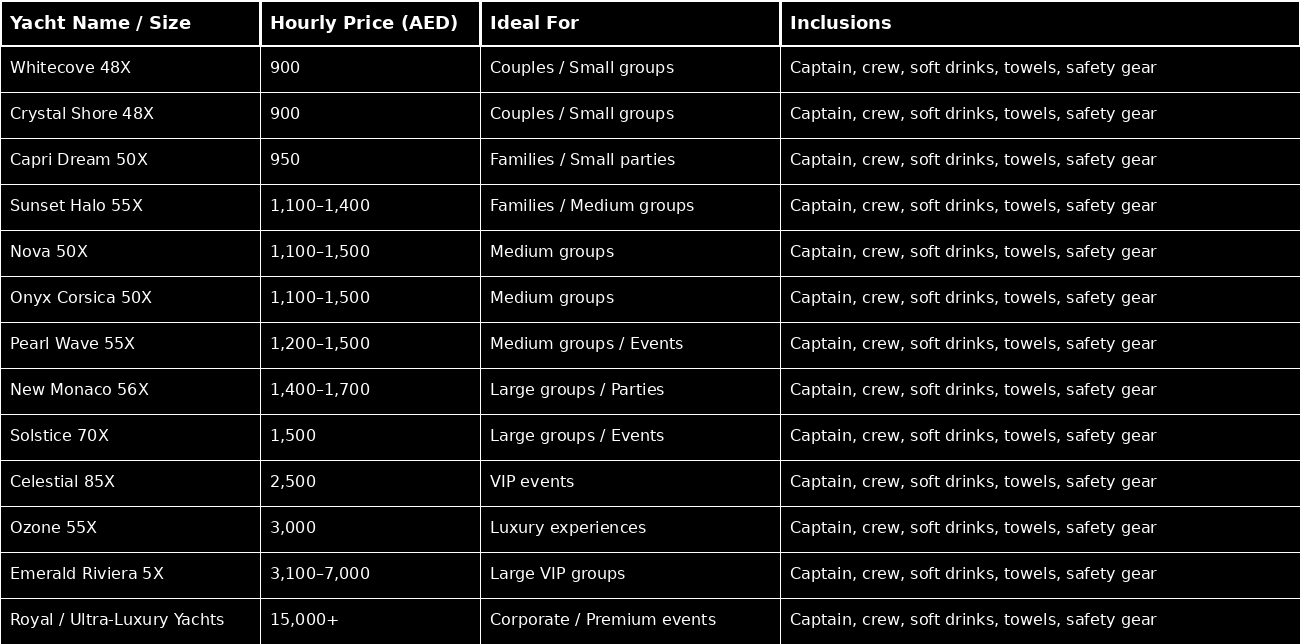Click the Ideal For column header
This screenshot has width=1300, height=644.
[x=534, y=23]
